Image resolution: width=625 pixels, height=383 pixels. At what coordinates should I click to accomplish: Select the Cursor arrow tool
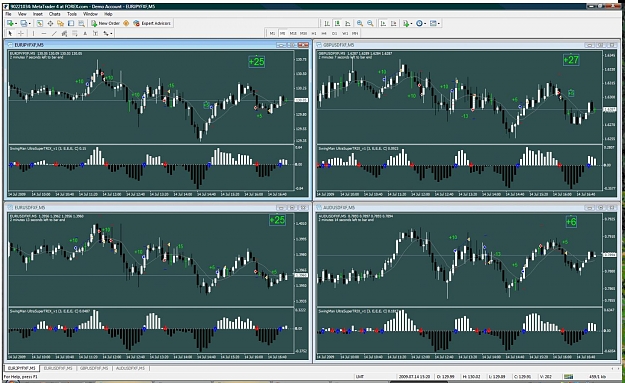[x=10, y=33]
